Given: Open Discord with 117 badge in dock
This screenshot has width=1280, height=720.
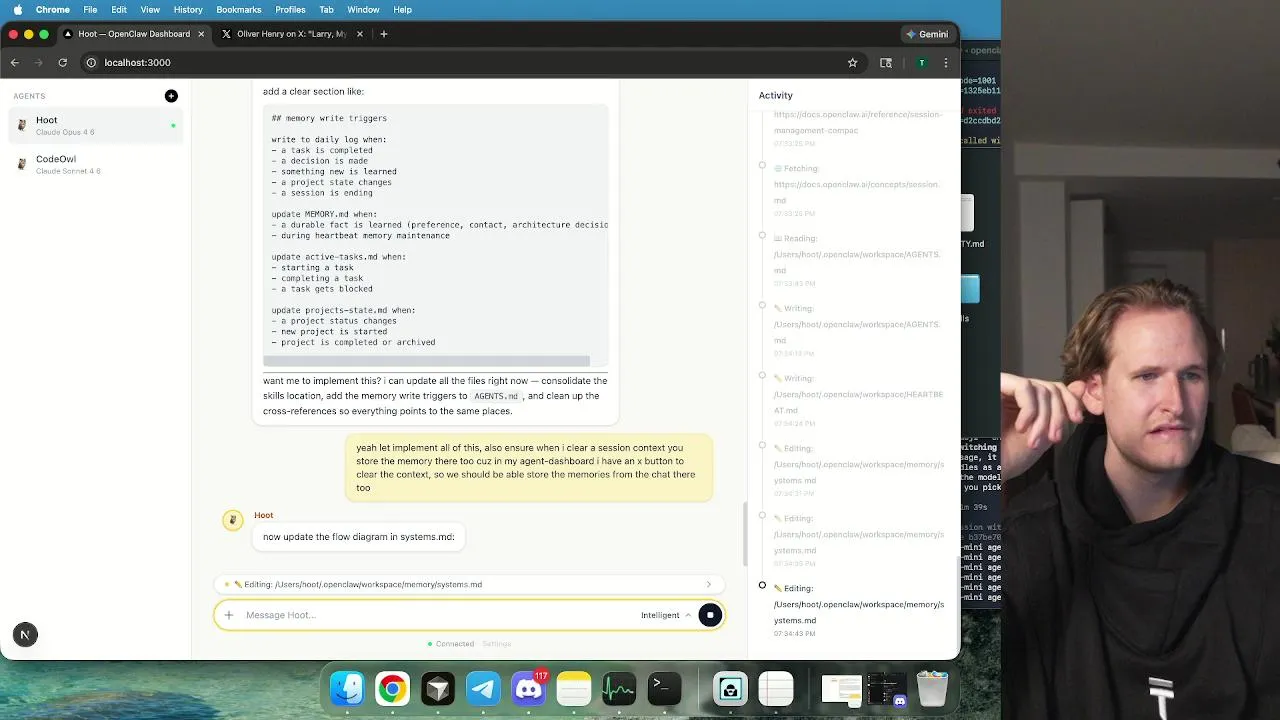Looking at the screenshot, I should (x=528, y=689).
